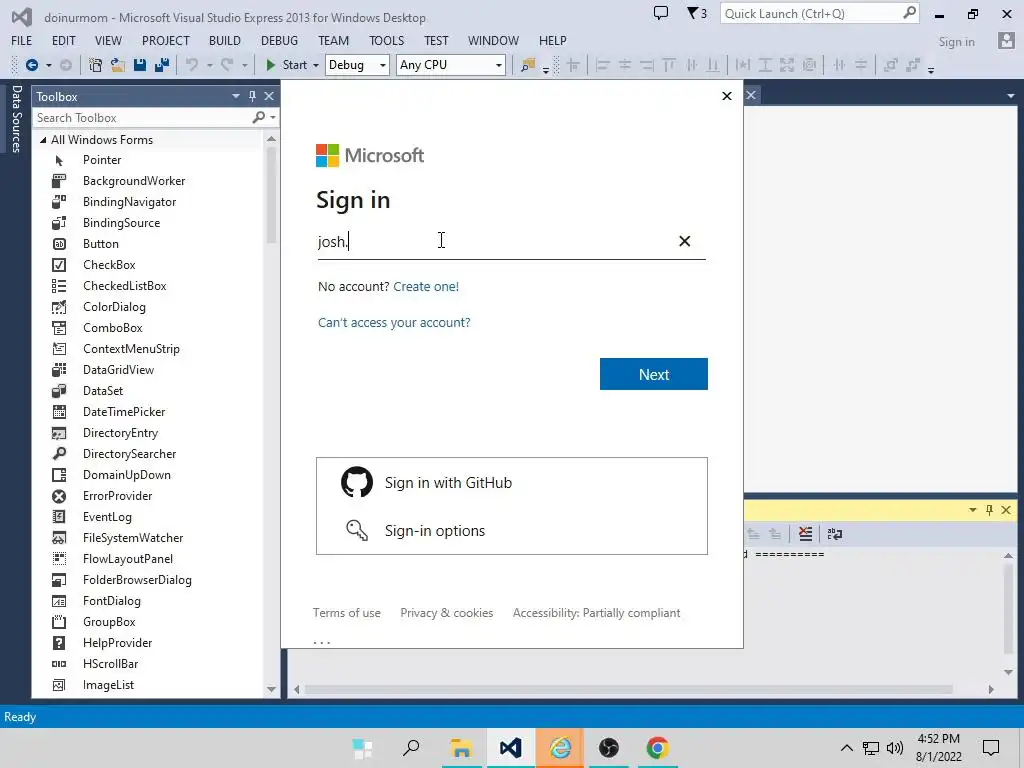Click the account picture icon beside Sign in
Viewport: 1024px width, 768px height.
[1006, 41]
